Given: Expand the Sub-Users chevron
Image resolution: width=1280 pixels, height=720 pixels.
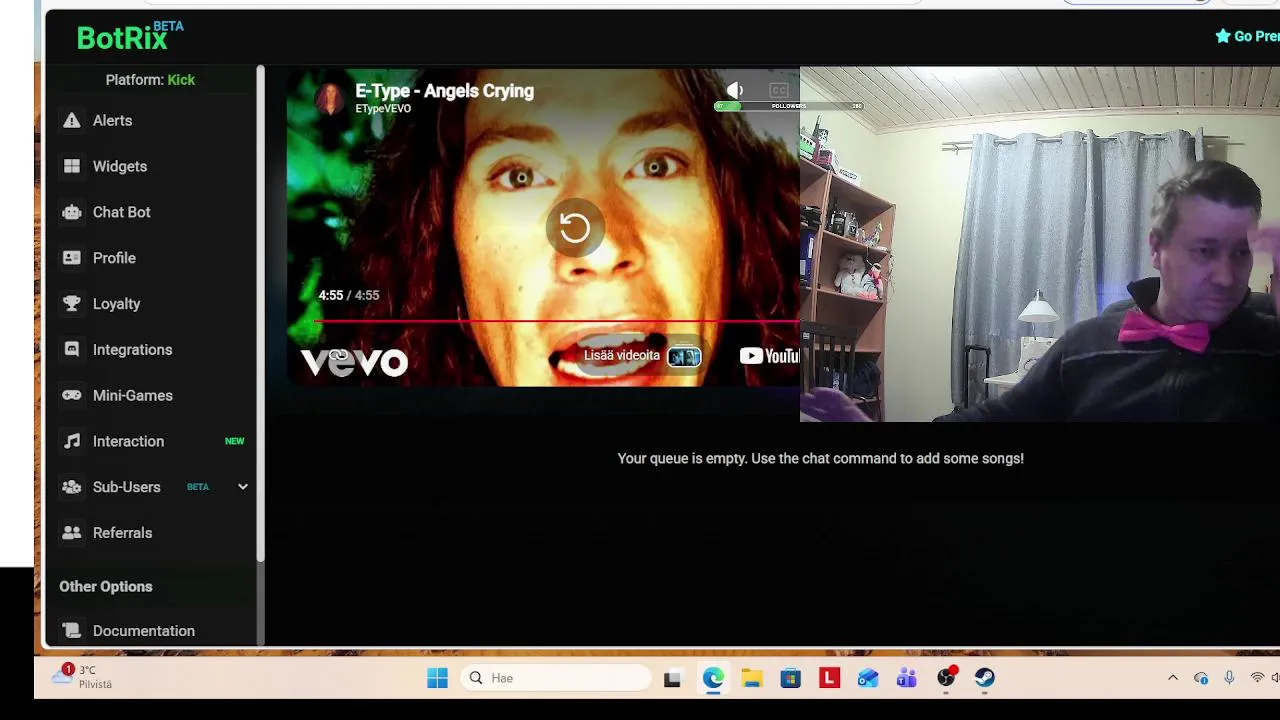Looking at the screenshot, I should tap(242, 487).
